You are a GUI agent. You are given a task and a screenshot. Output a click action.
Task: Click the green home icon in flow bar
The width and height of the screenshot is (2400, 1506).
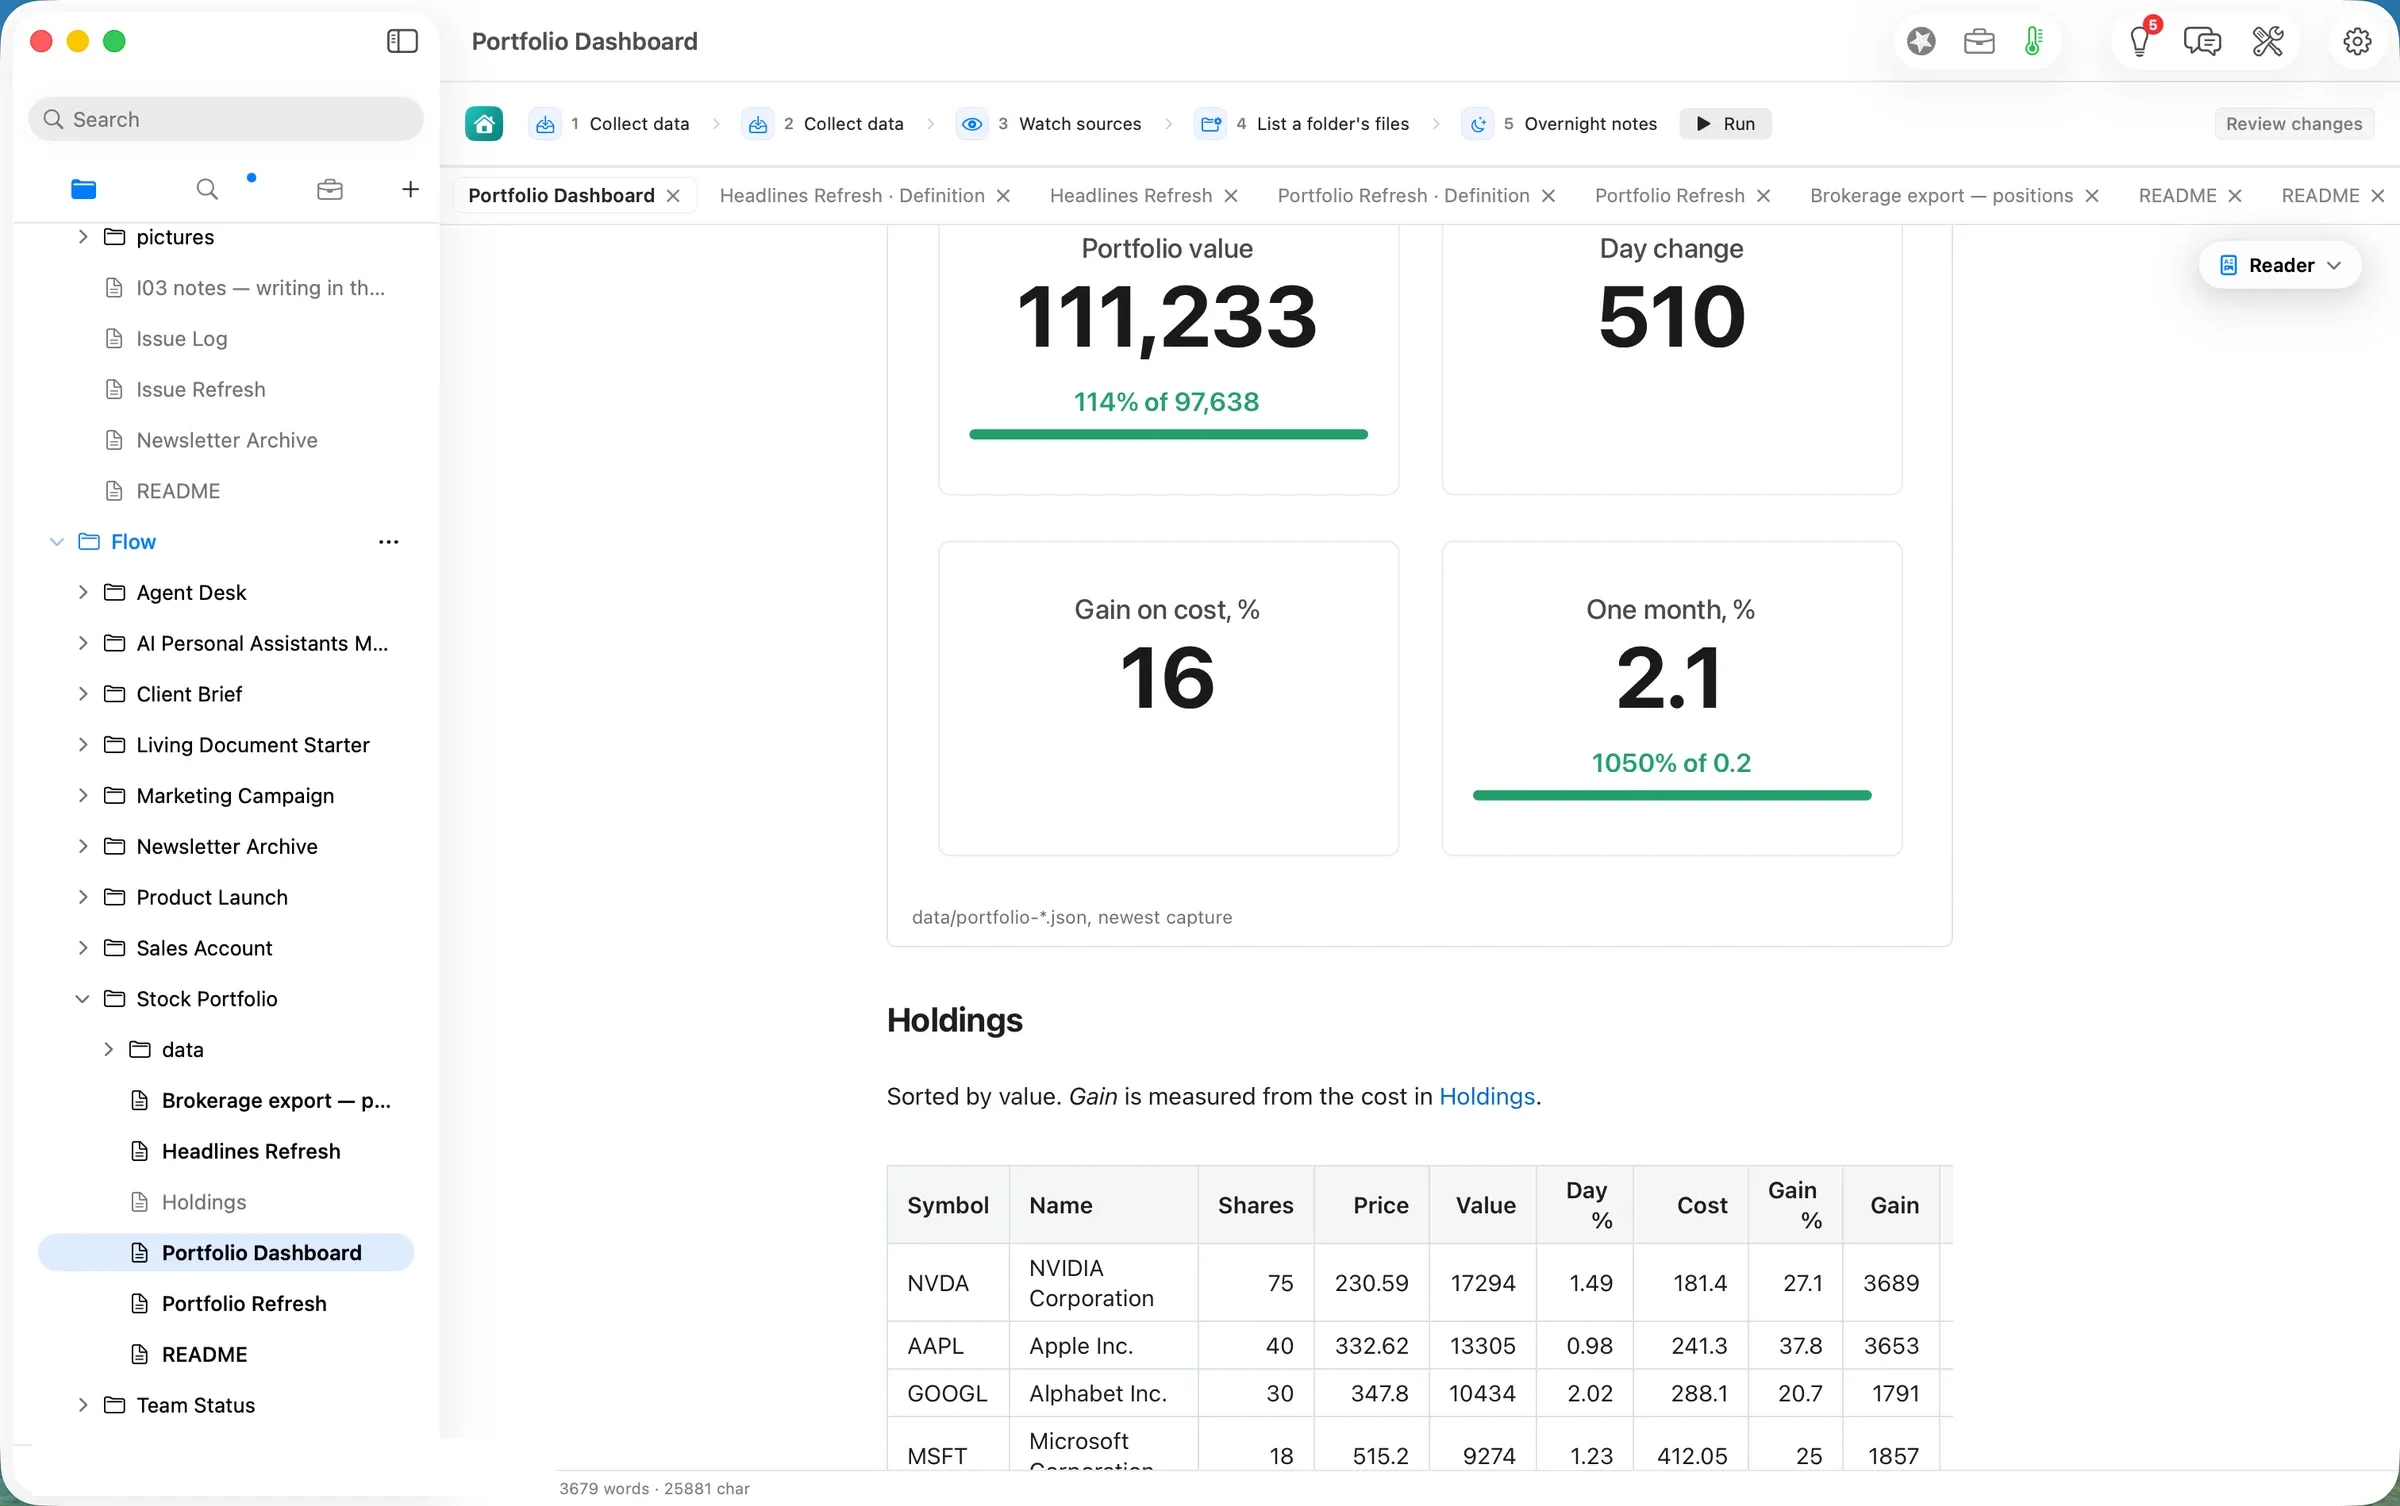[484, 124]
